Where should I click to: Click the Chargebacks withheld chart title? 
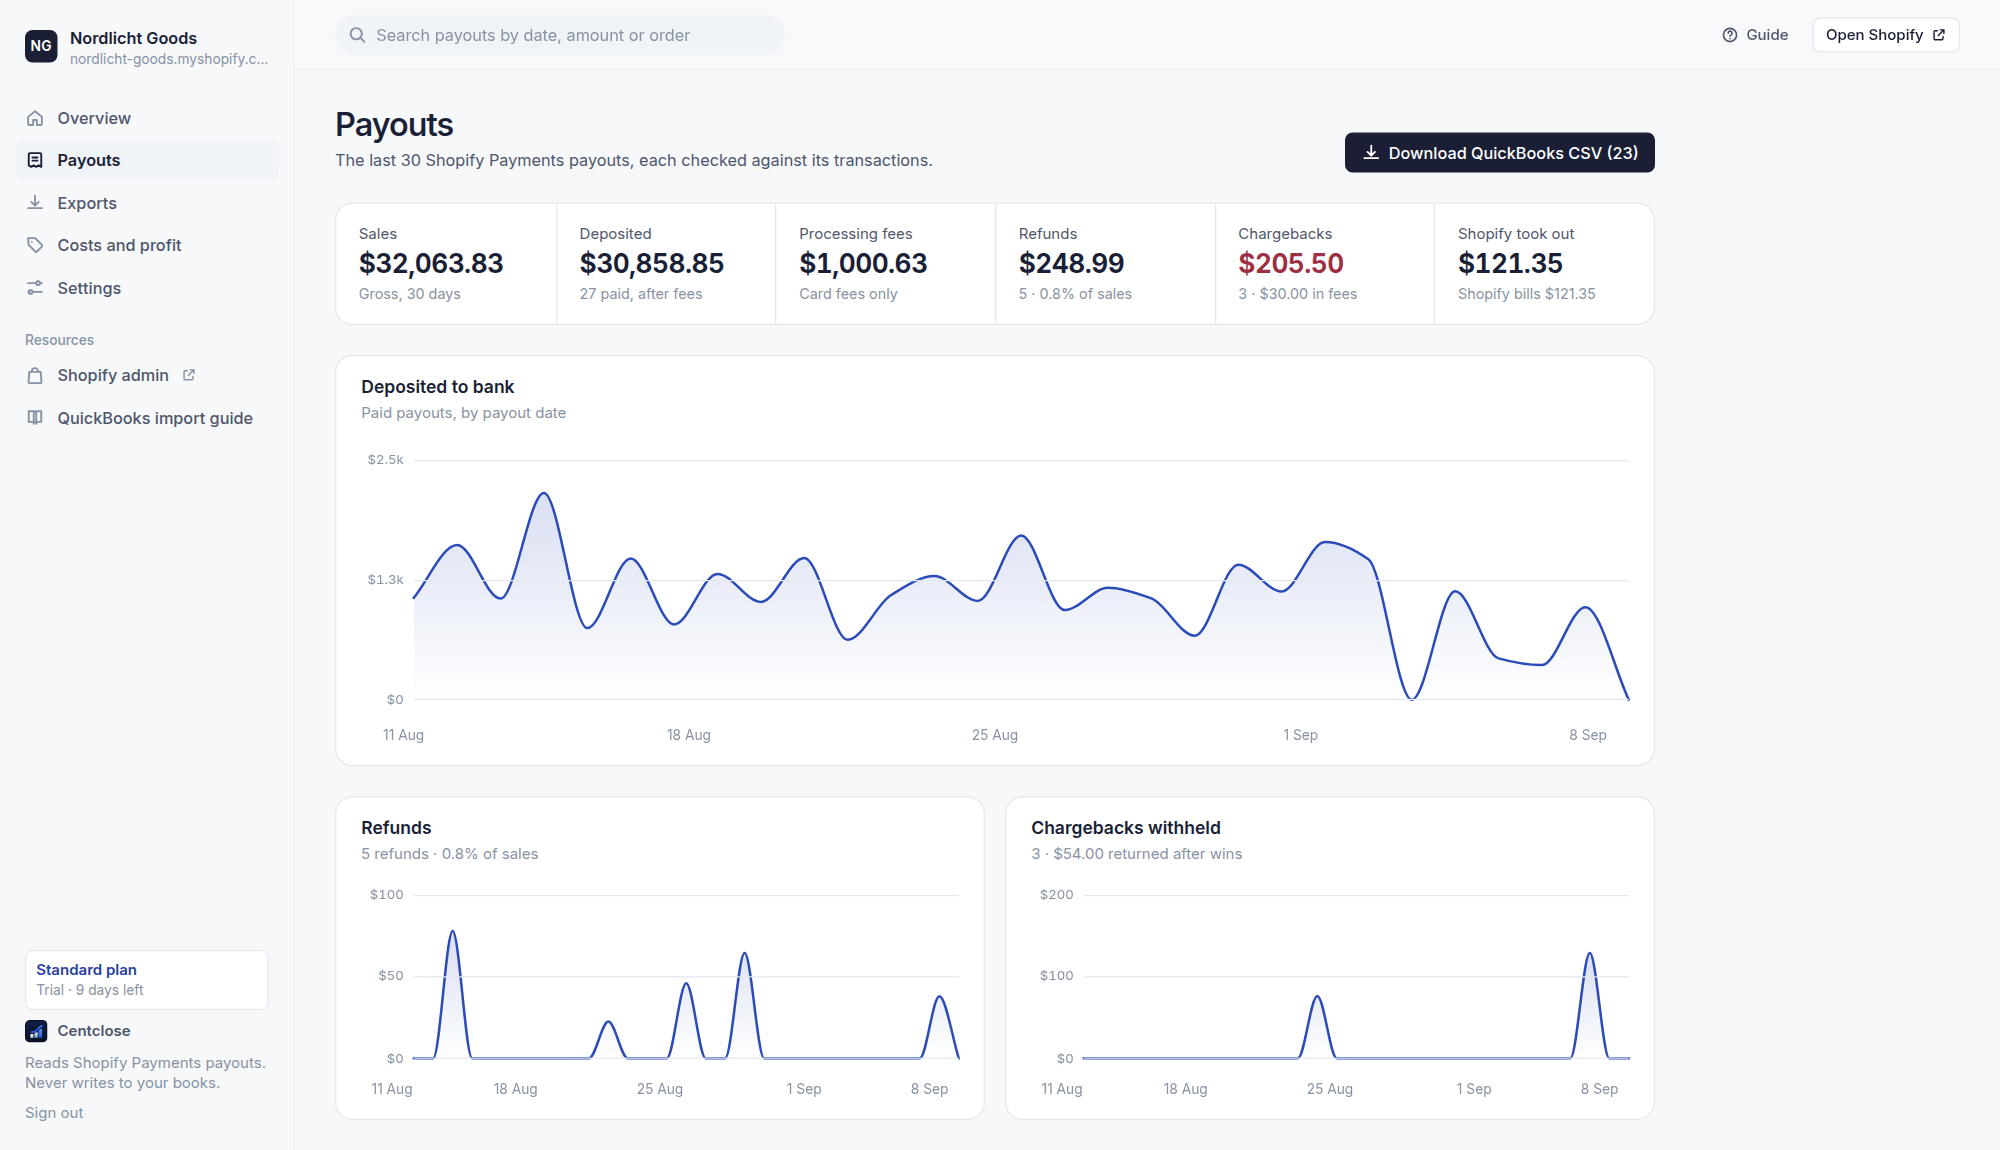coord(1126,828)
